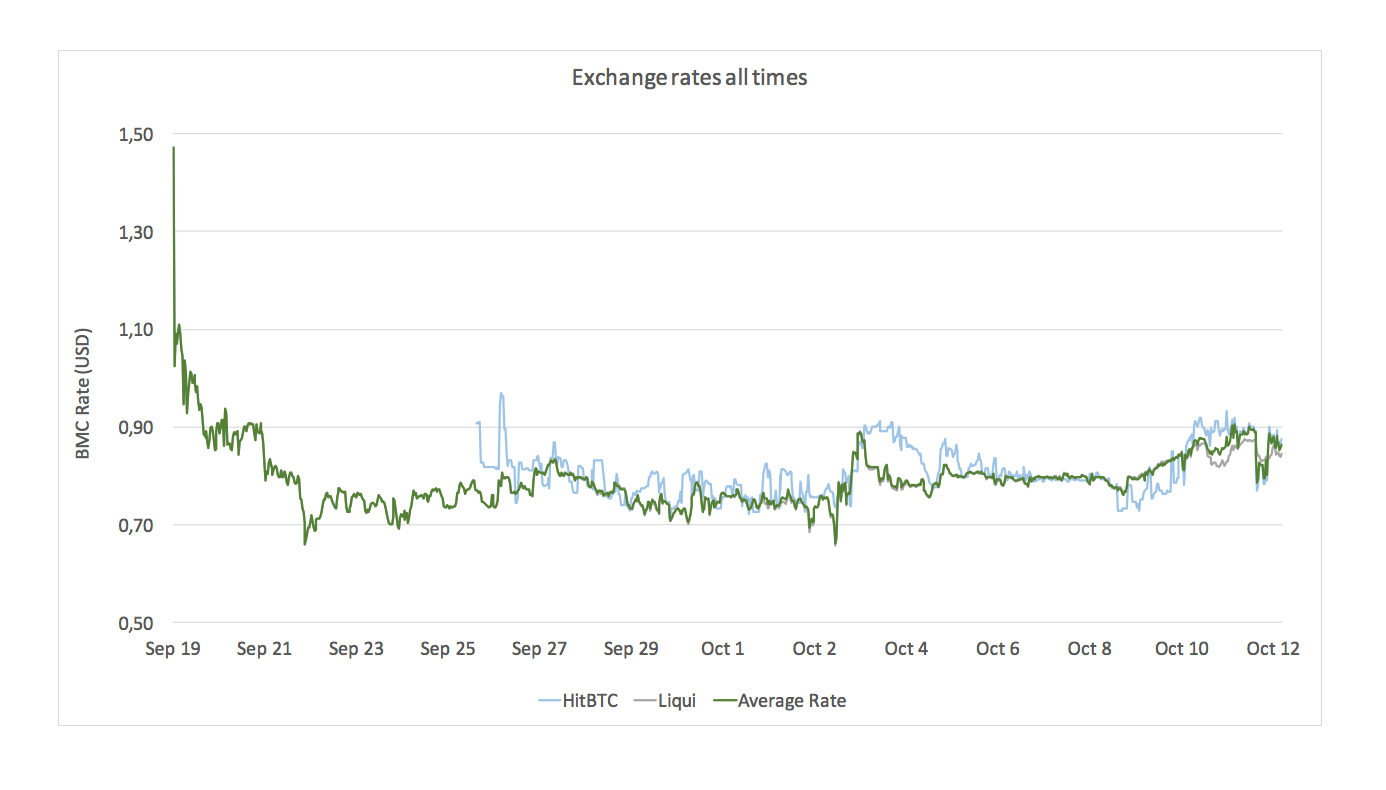Click the 1,30 y-axis label
The width and height of the screenshot is (1386, 790).
coord(137,232)
